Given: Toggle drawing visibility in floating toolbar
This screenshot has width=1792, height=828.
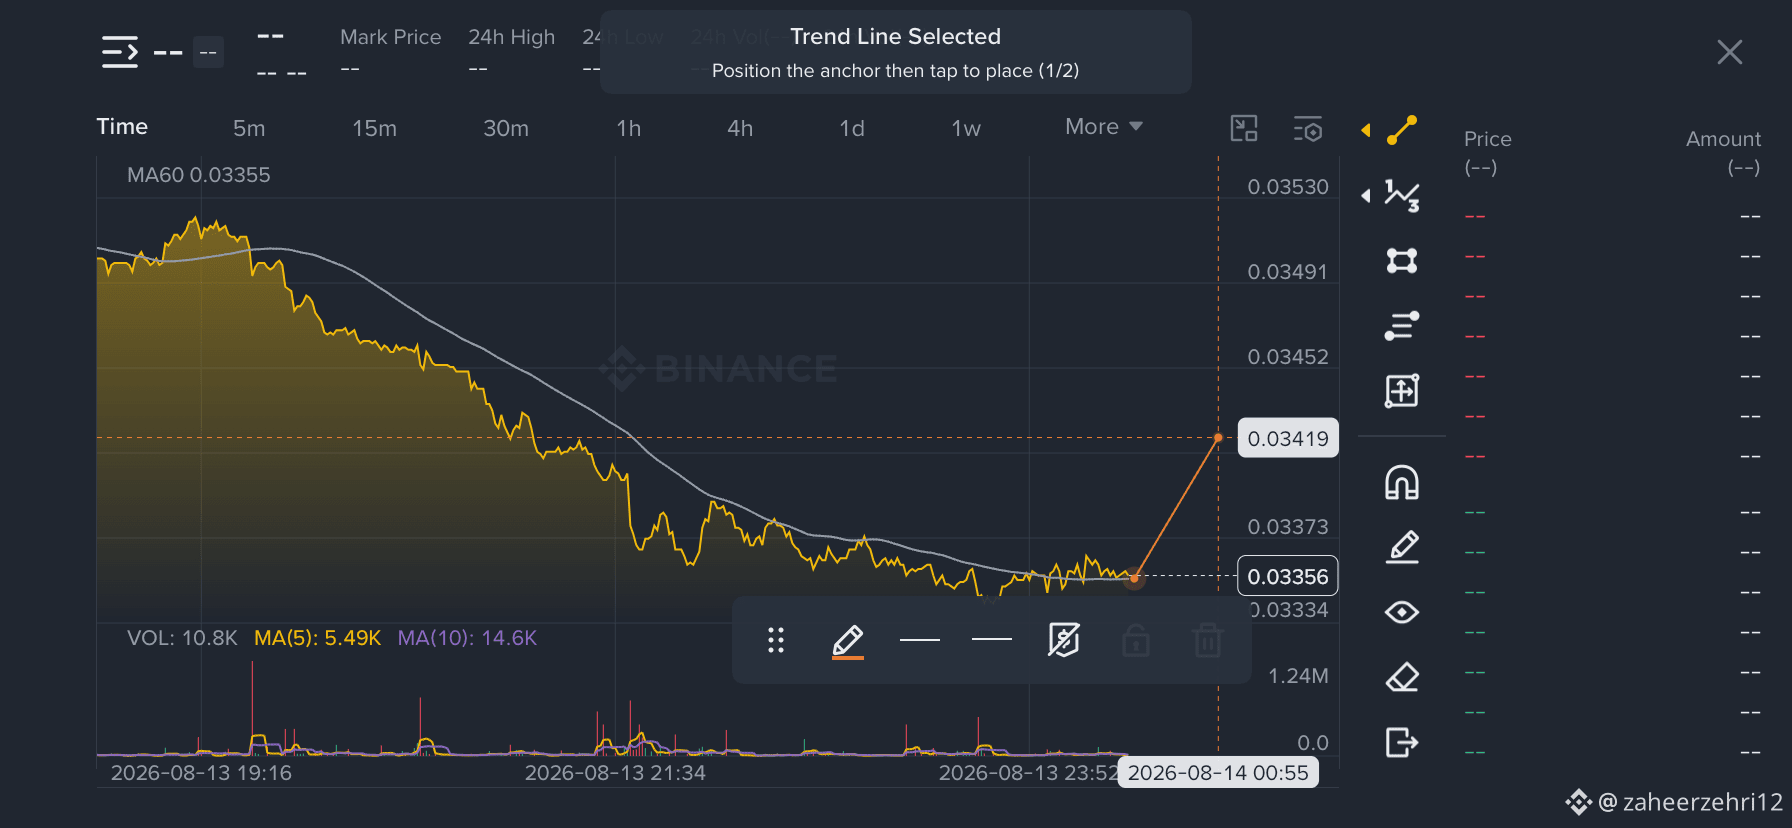Looking at the screenshot, I should coord(1064,640).
